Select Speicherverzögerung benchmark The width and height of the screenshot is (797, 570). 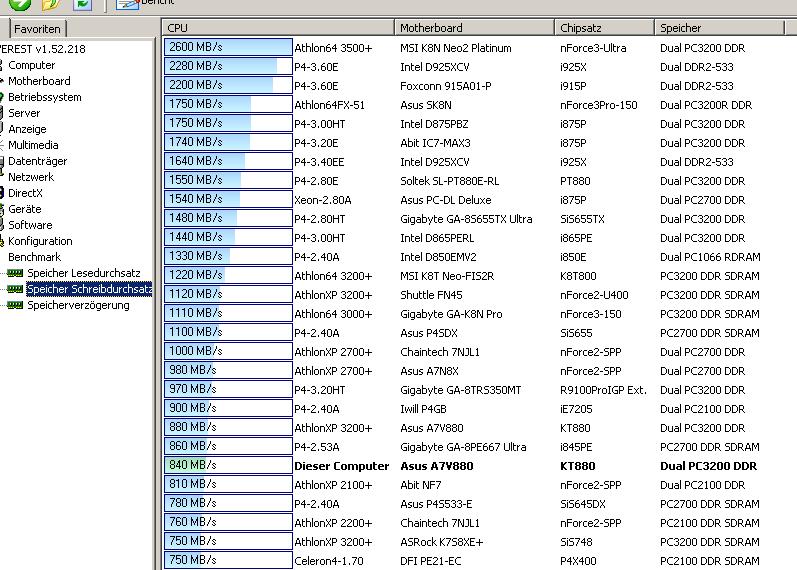(x=78, y=305)
